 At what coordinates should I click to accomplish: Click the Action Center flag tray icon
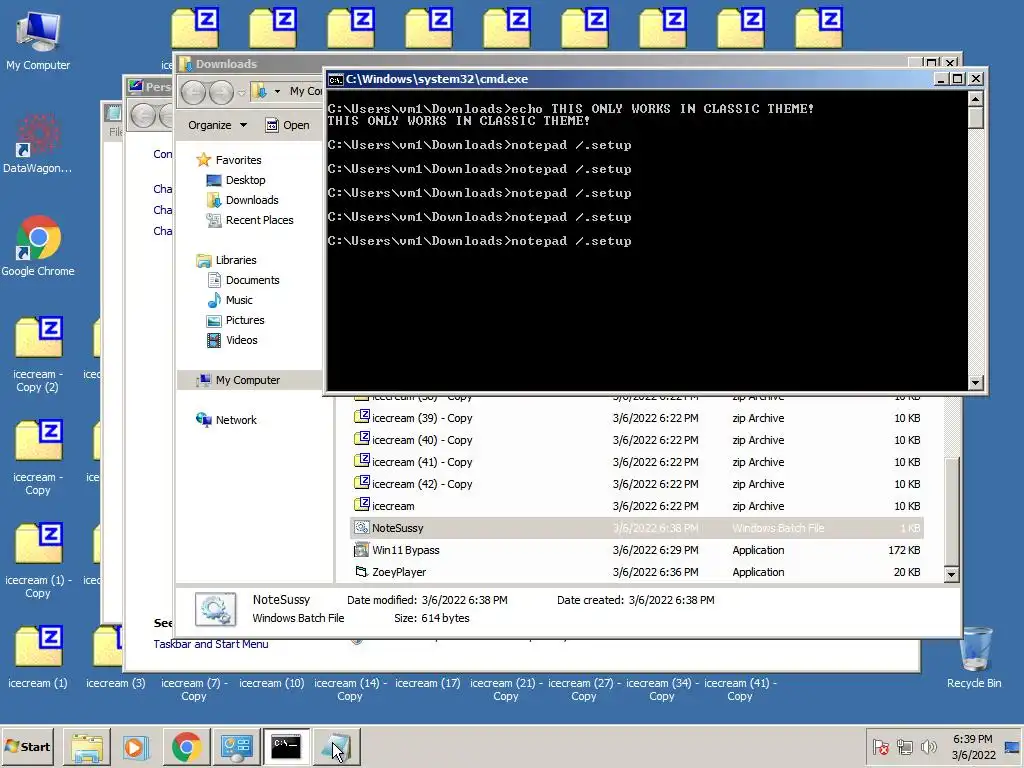pos(881,746)
